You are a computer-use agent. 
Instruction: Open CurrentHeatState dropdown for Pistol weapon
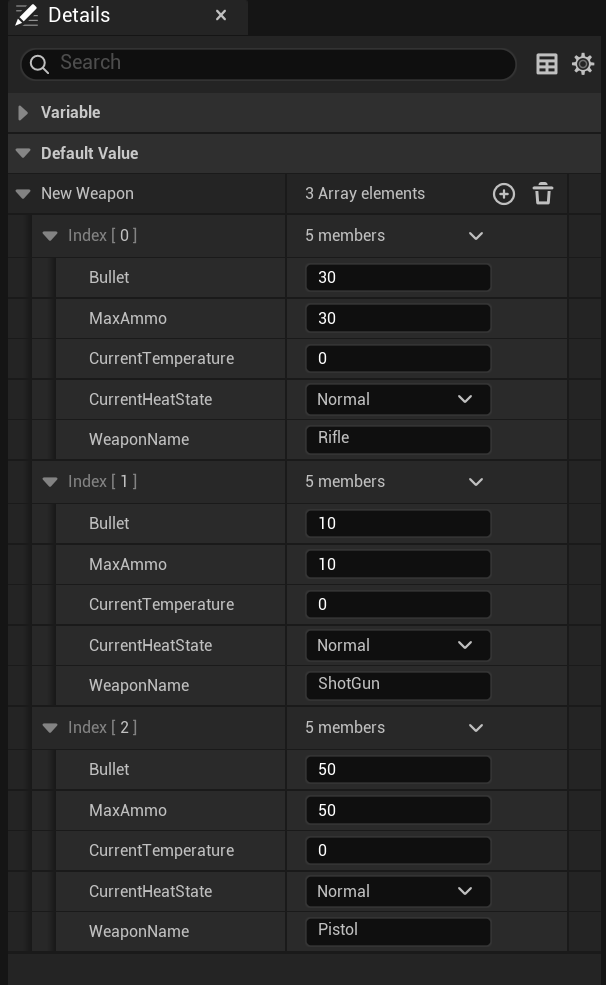coord(397,891)
